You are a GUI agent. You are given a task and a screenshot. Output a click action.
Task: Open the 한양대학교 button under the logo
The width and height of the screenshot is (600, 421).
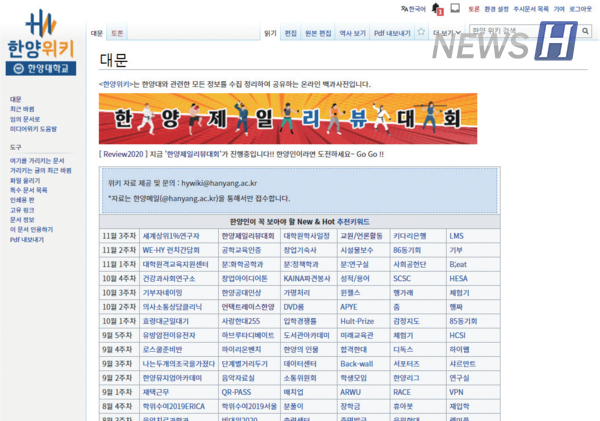[x=41, y=69]
